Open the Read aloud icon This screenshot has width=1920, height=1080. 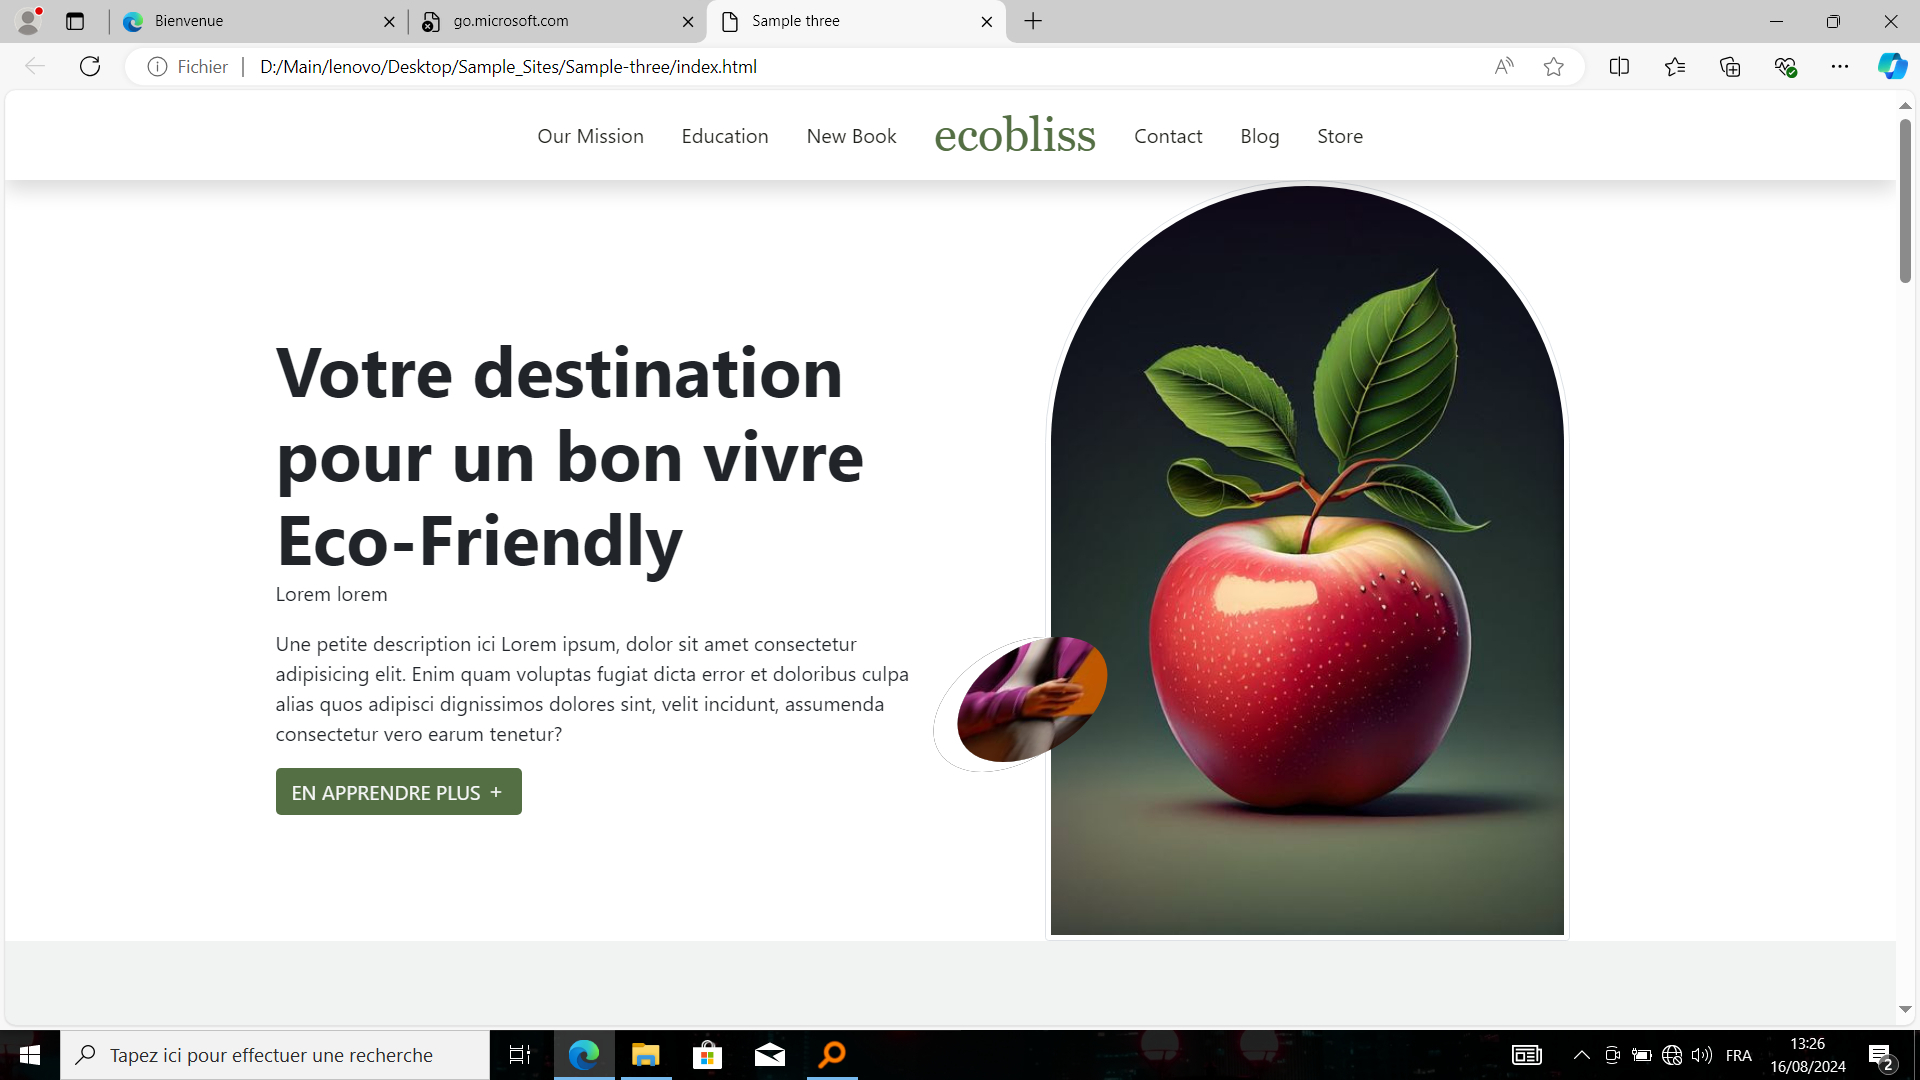[1504, 66]
